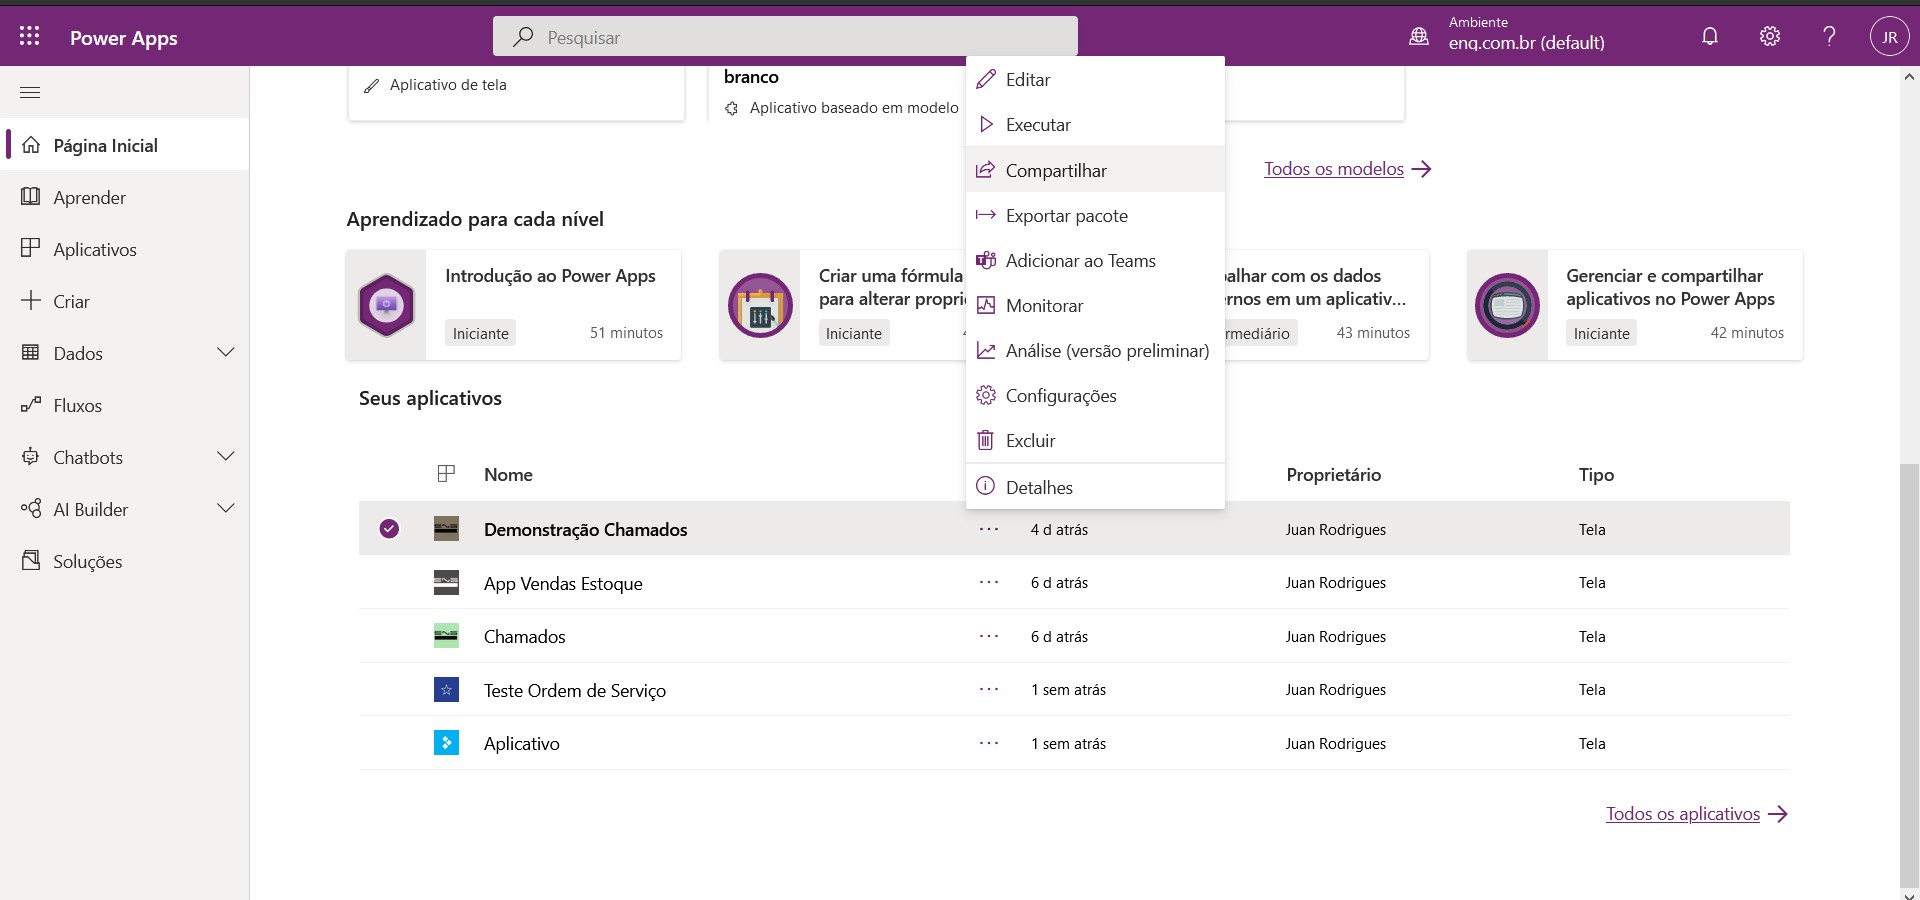Click Aplicativo blue app icon

click(446, 743)
